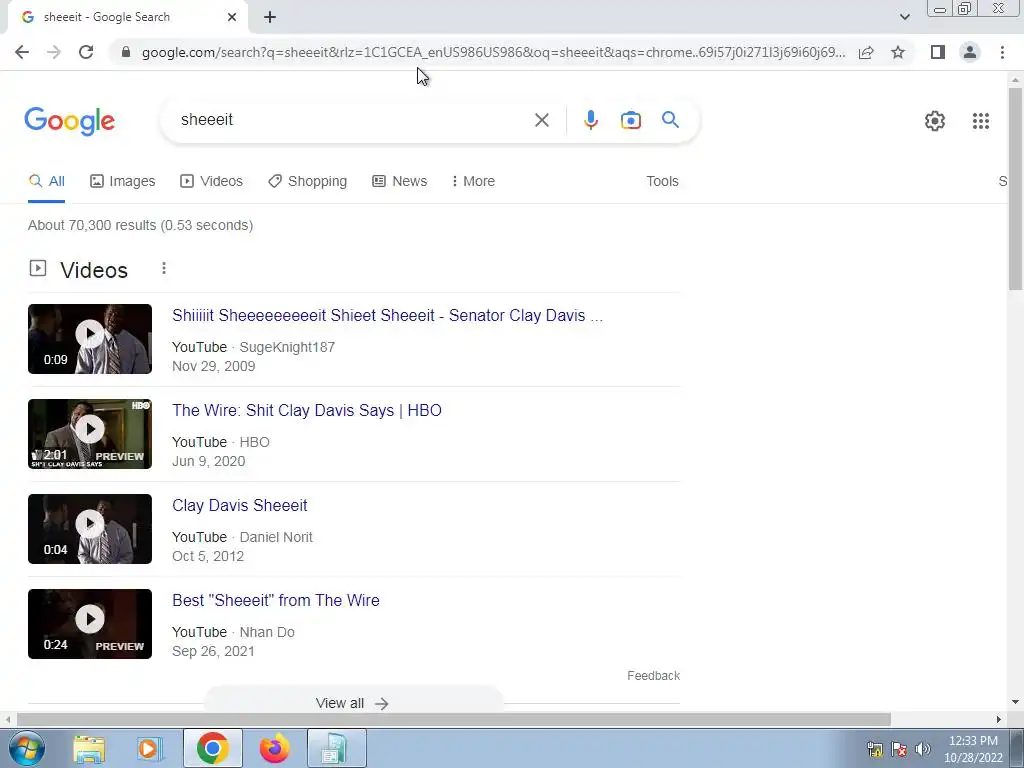This screenshot has height=768, width=1024.
Task: Open the volume speaker tray icon
Action: [x=922, y=749]
